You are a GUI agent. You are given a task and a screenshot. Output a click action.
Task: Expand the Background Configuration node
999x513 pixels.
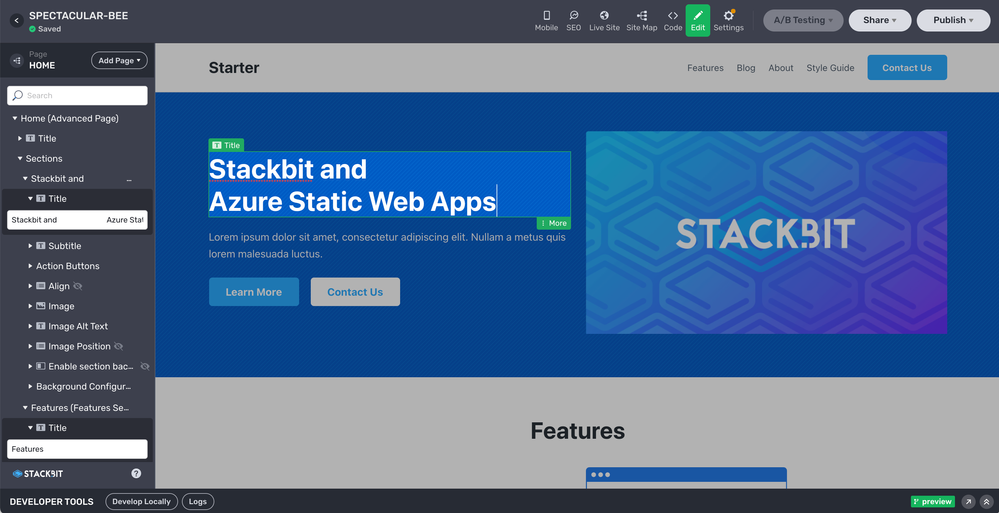(x=30, y=387)
